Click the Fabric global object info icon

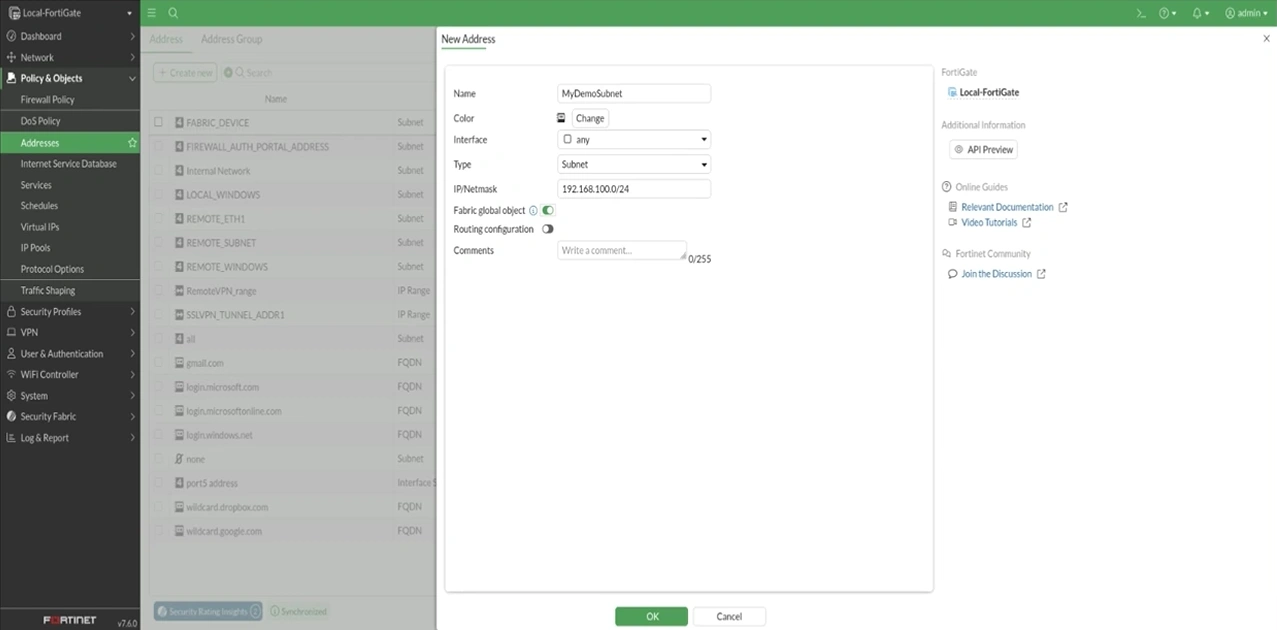point(533,211)
